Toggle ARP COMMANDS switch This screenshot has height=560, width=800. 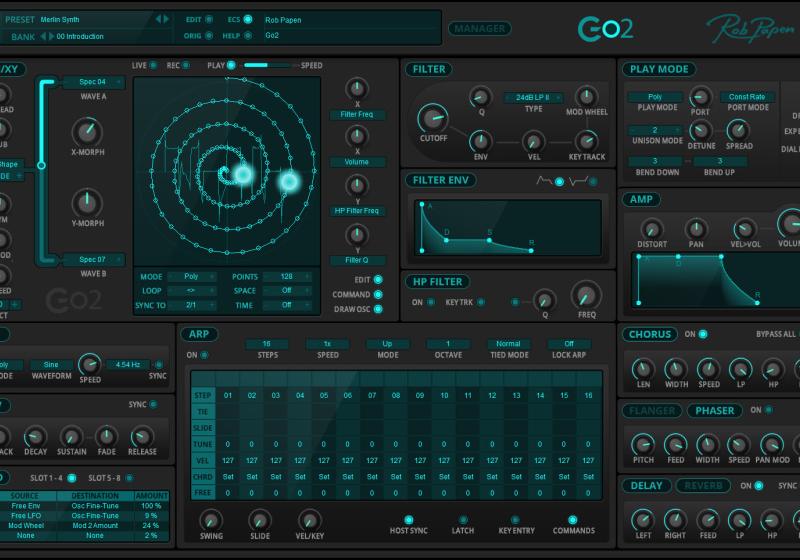pos(572,520)
